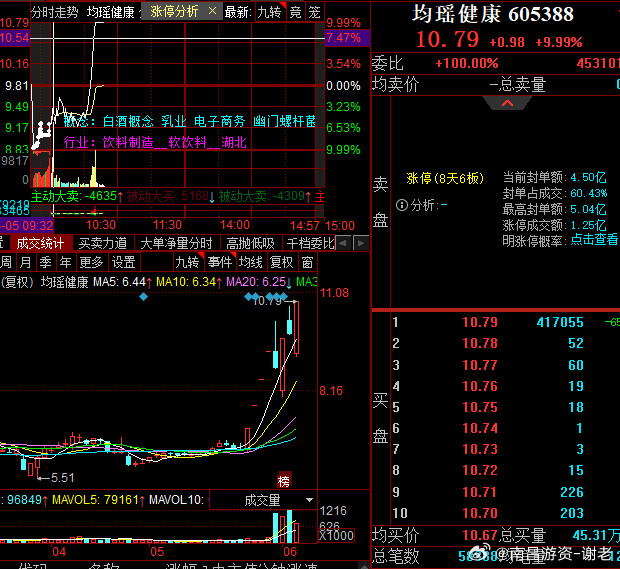The height and width of the screenshot is (569, 620).
Task: Switch K-line to weekly 周 period
Action: [6, 262]
